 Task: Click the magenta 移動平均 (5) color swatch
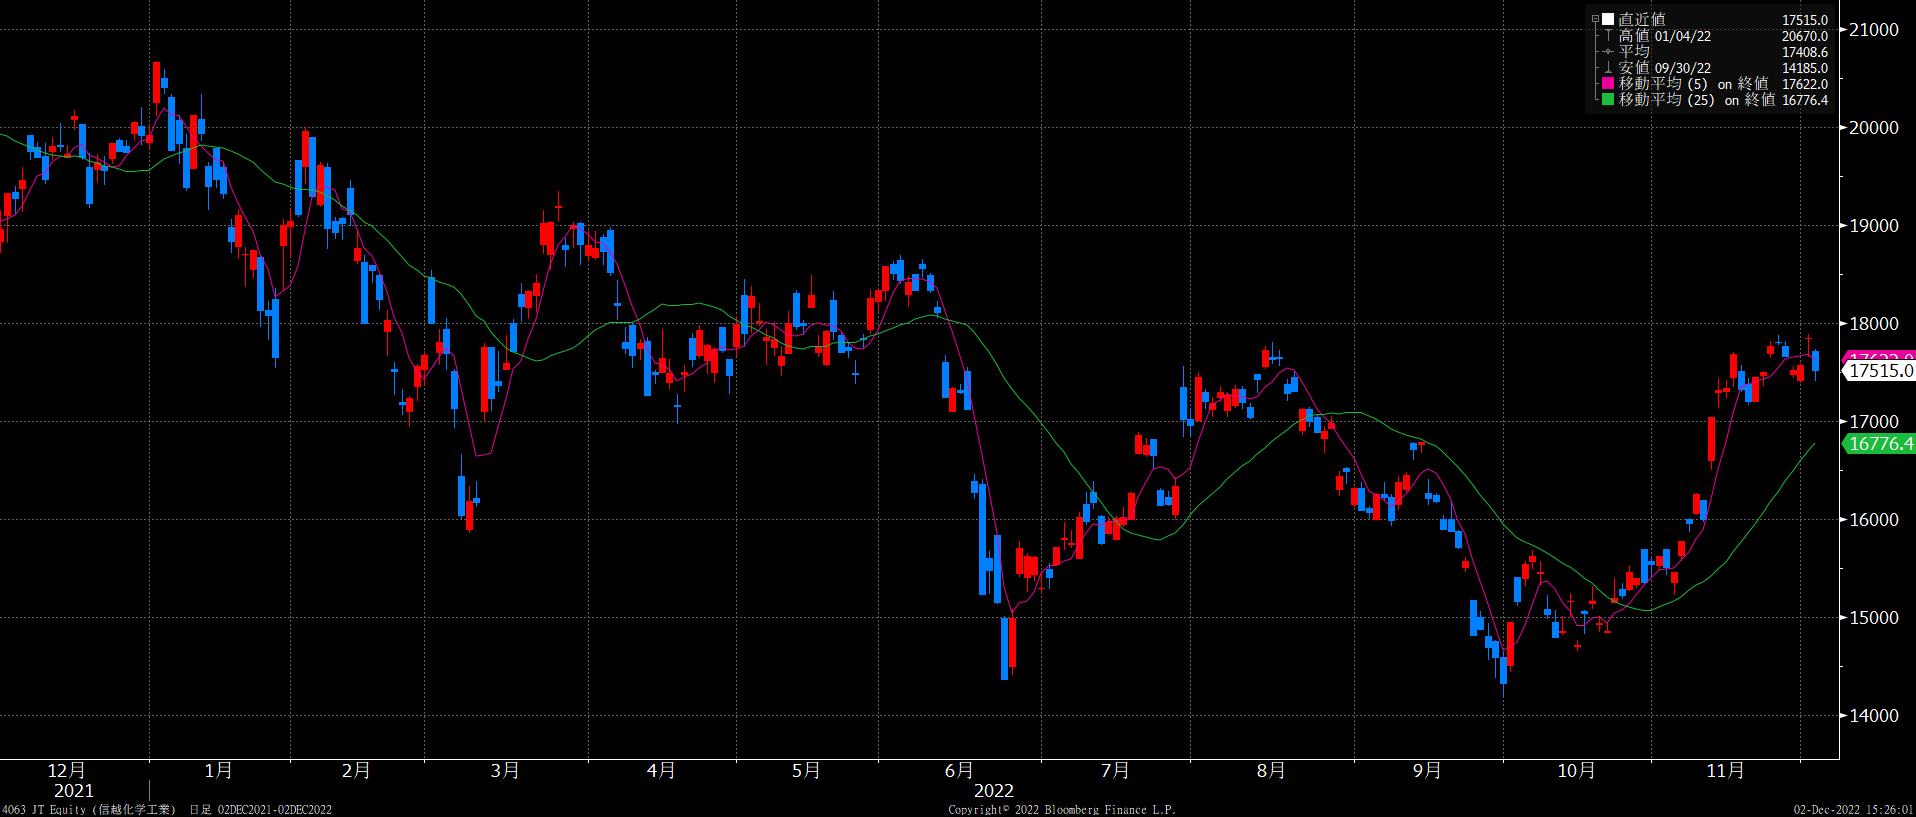coord(1608,84)
